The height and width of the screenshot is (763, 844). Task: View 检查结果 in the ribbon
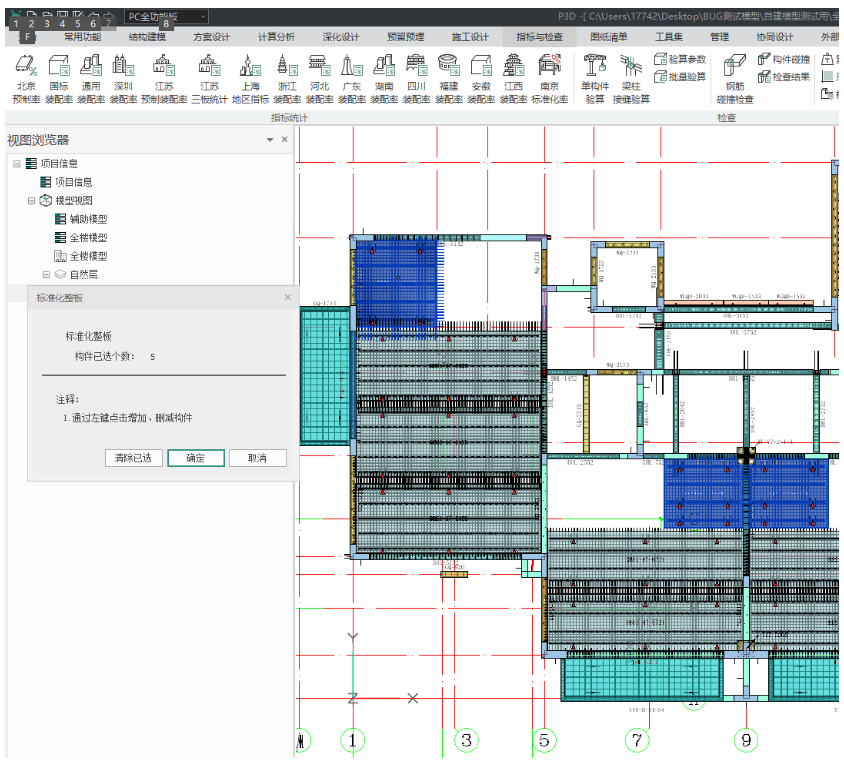click(784, 76)
